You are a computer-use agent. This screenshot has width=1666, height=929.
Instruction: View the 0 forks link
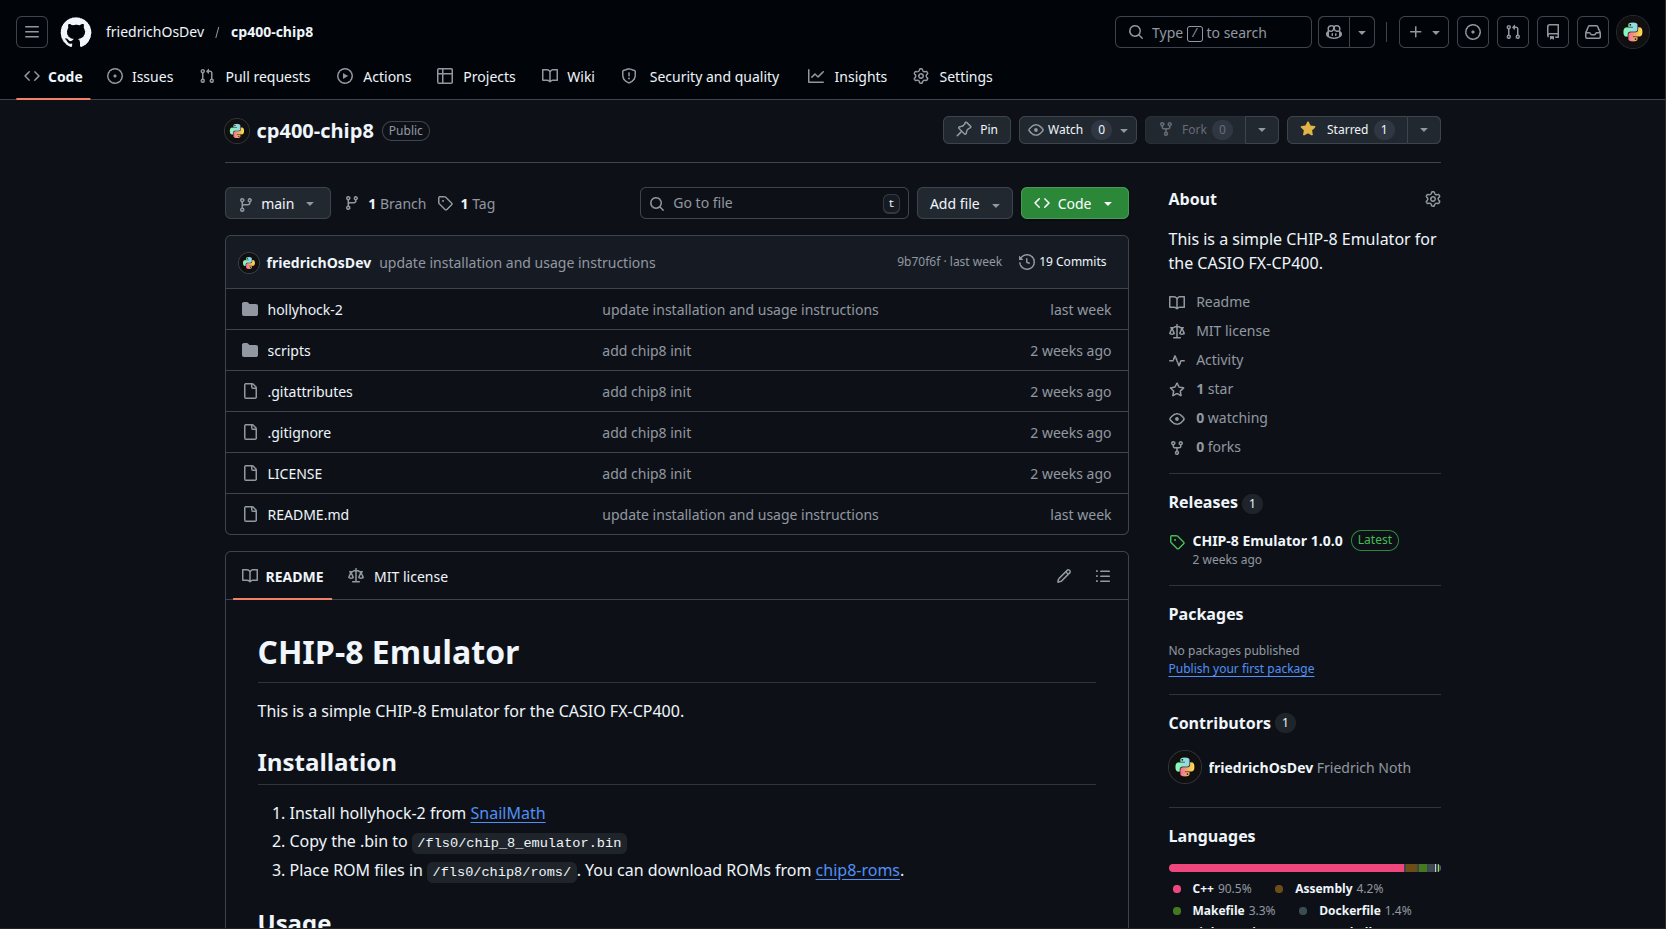coord(1206,447)
